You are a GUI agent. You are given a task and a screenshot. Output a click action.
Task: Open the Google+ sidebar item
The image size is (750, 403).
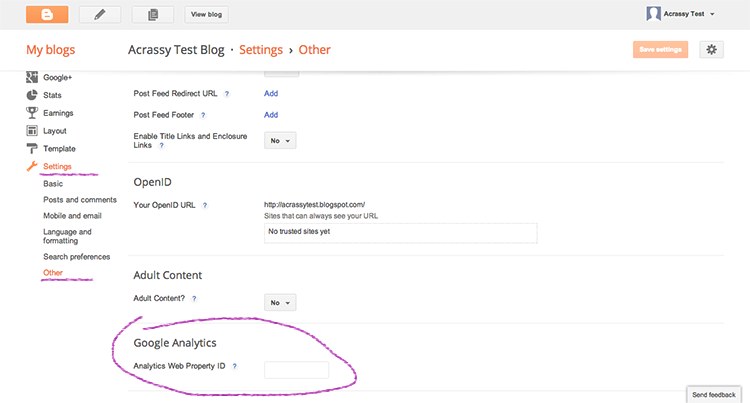click(x=57, y=77)
